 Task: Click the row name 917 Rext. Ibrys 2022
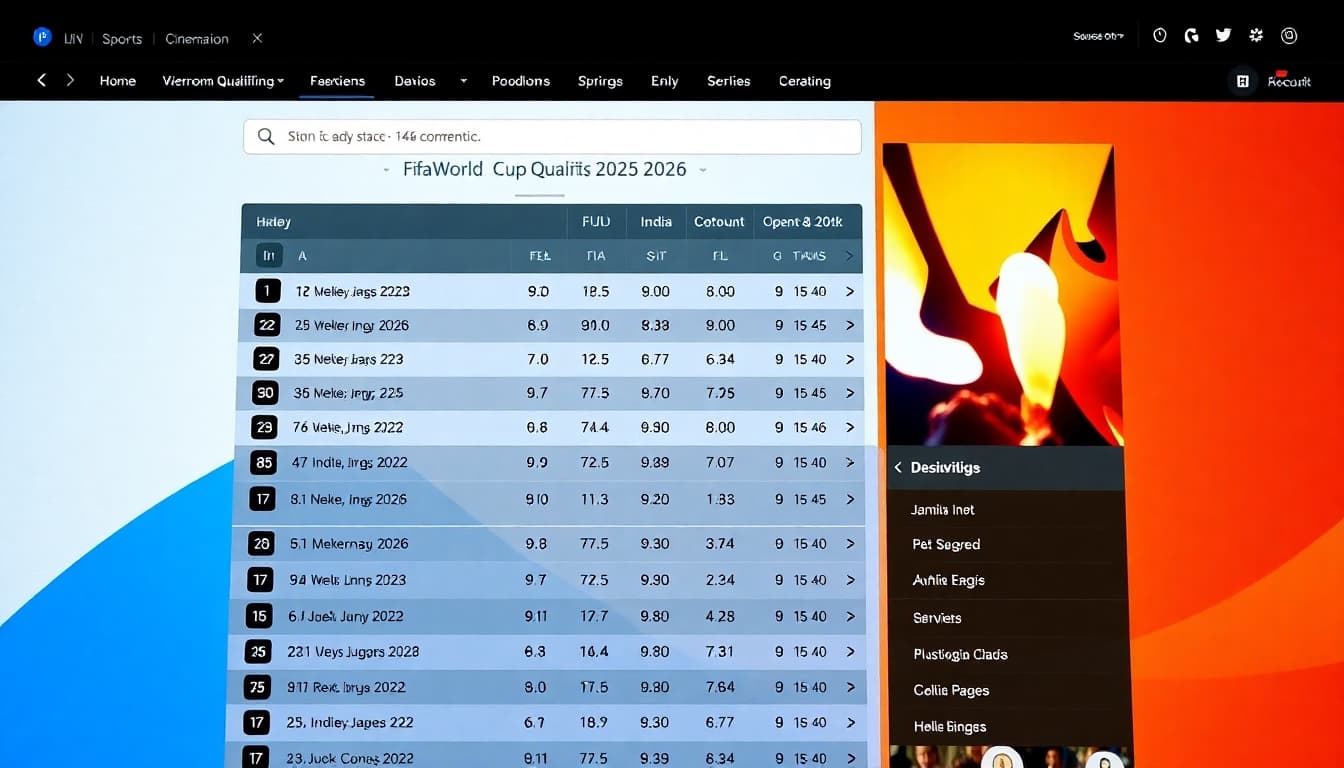[346, 688]
